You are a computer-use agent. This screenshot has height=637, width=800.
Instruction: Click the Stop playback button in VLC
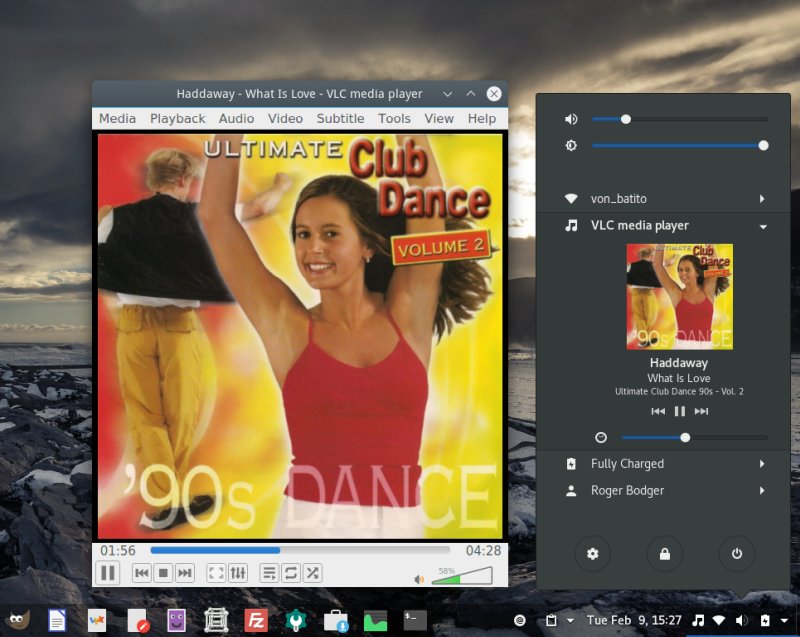[x=163, y=573]
